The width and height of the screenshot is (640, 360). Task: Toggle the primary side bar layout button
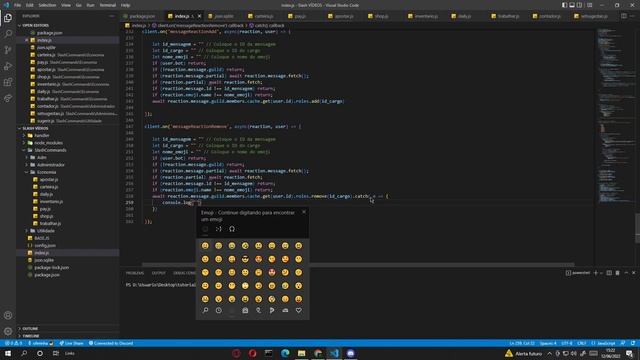pyautogui.click(x=564, y=5)
